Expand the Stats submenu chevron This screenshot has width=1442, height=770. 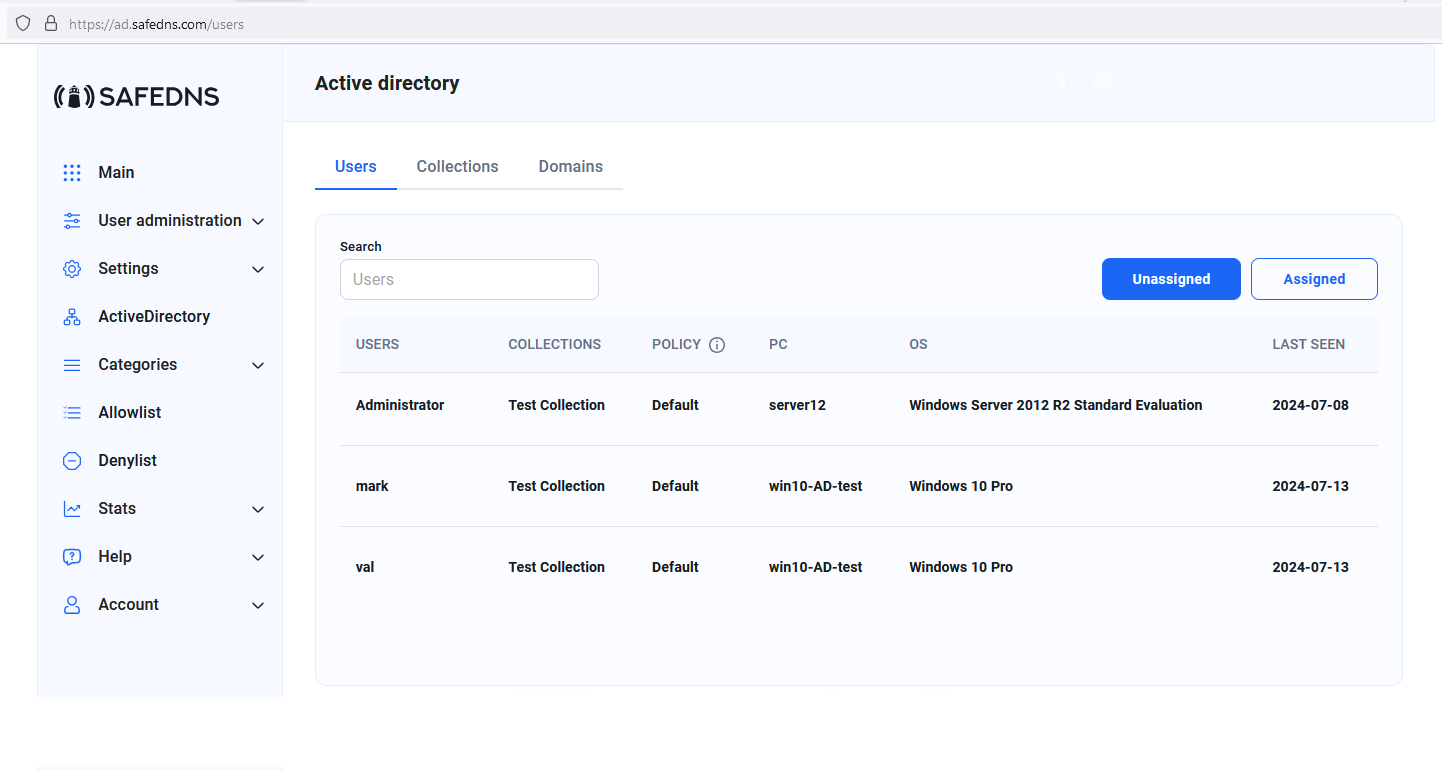pos(258,510)
